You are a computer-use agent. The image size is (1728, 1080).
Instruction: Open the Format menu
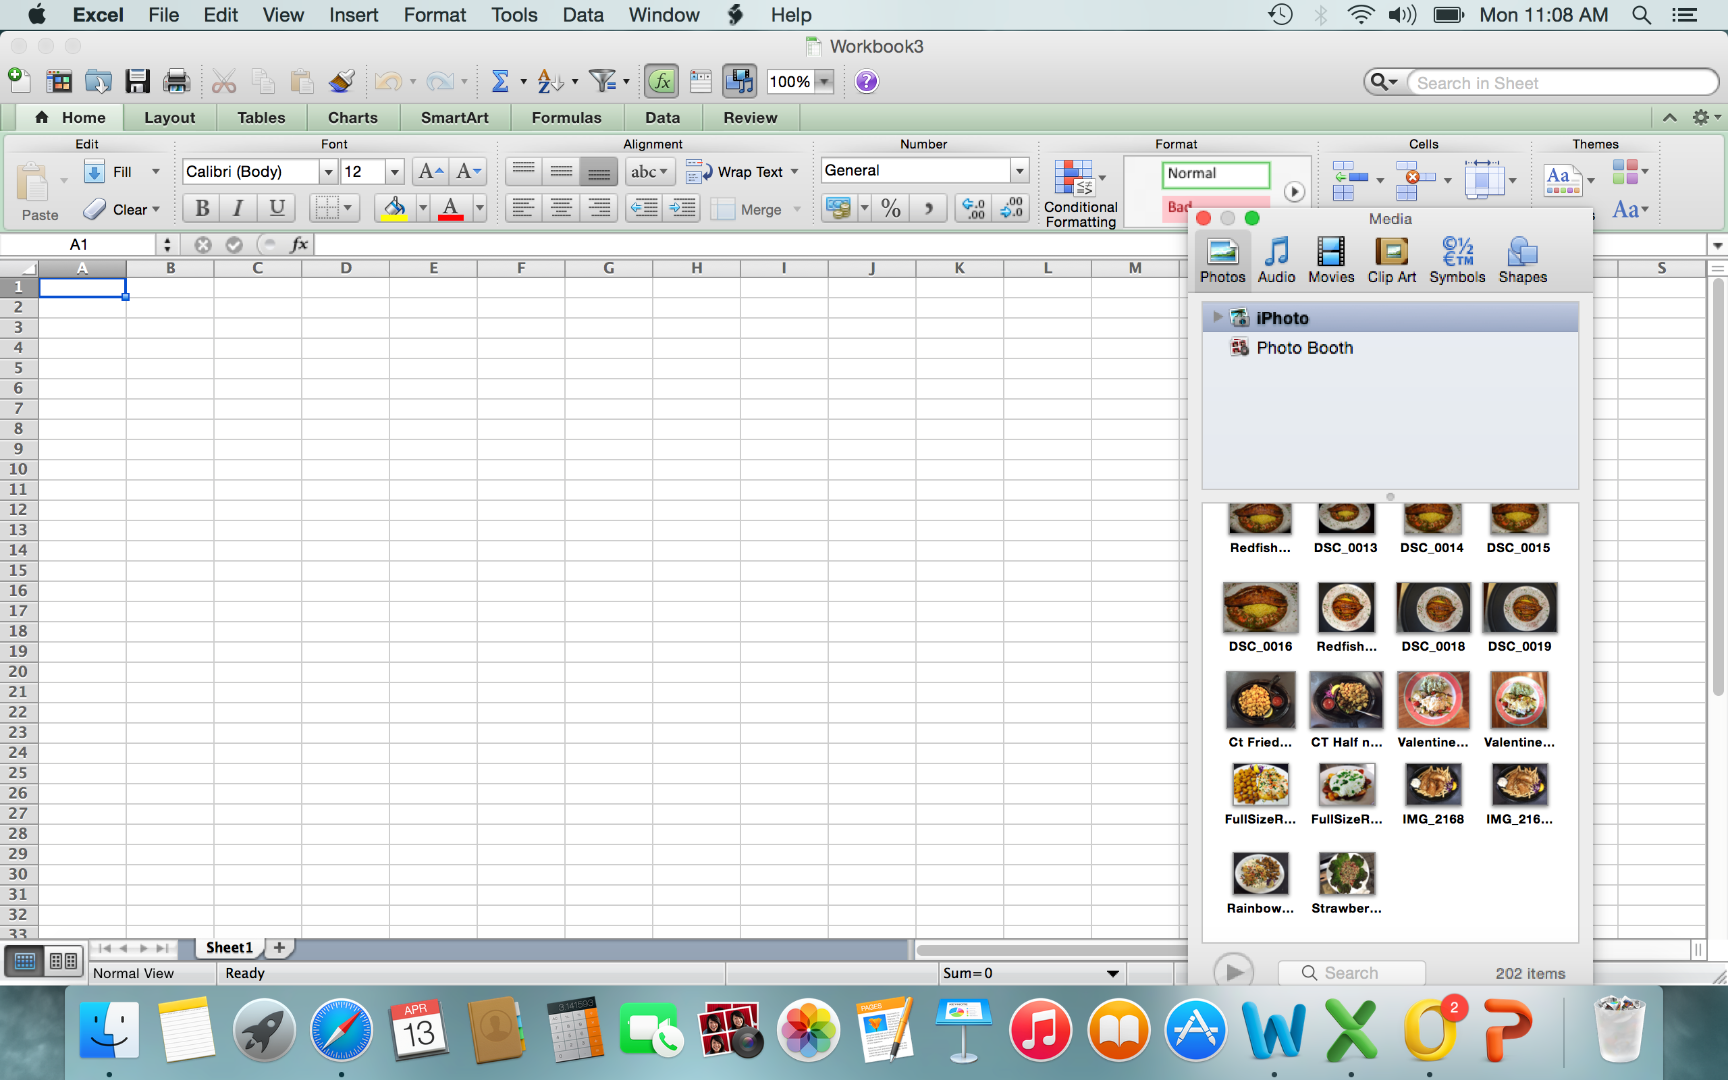point(435,15)
